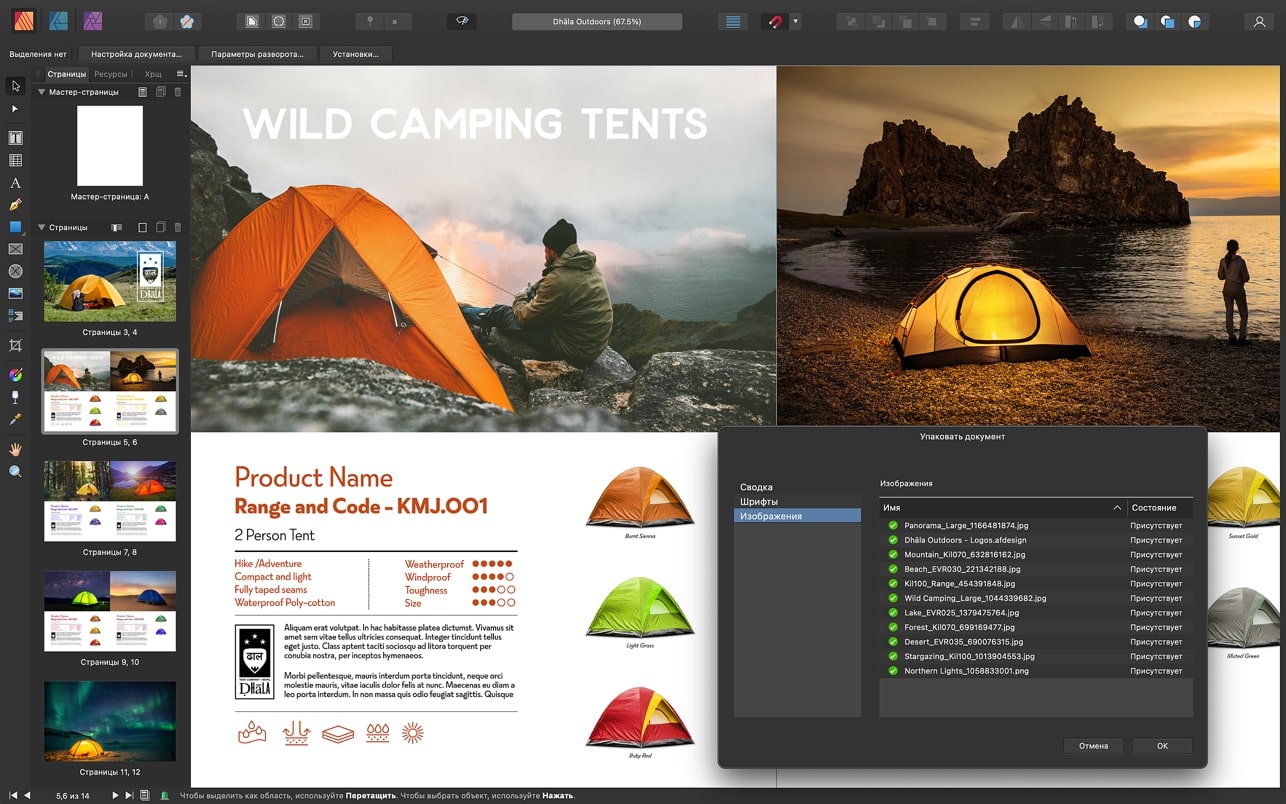
Task: Select the Crop tool
Action: point(15,345)
